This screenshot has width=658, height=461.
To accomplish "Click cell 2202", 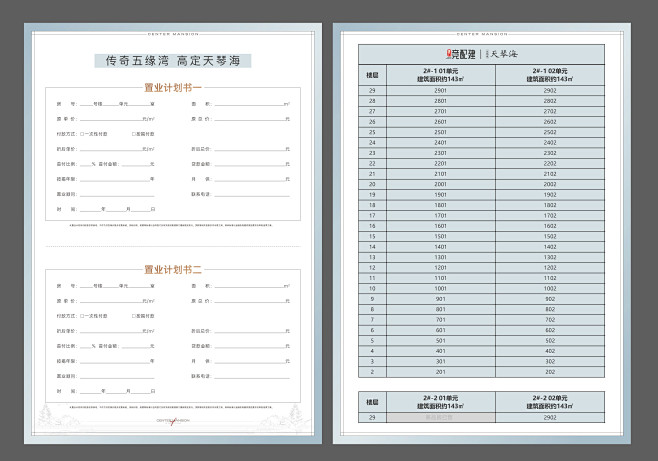I will pyautogui.click(x=550, y=164).
